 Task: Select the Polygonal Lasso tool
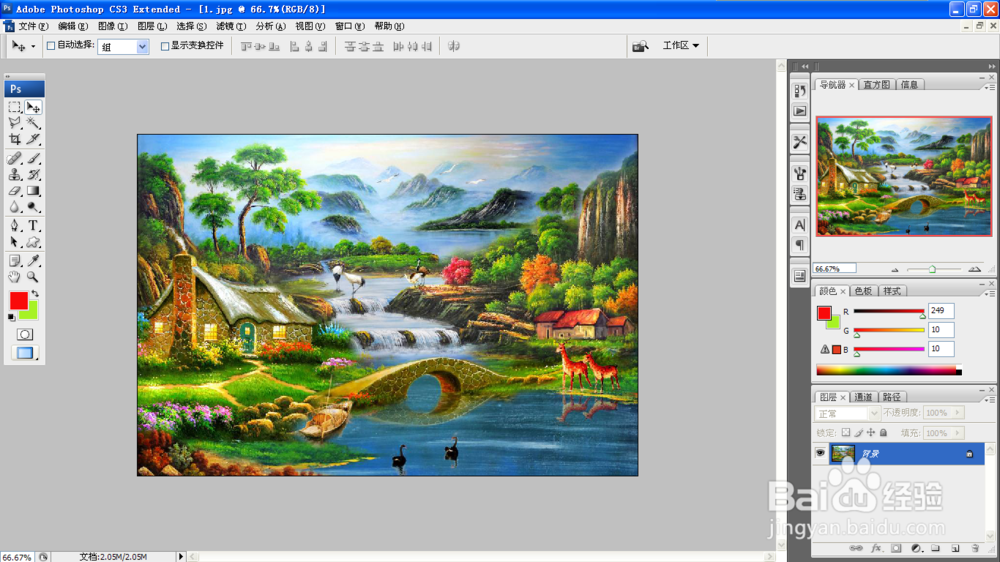click(x=15, y=122)
